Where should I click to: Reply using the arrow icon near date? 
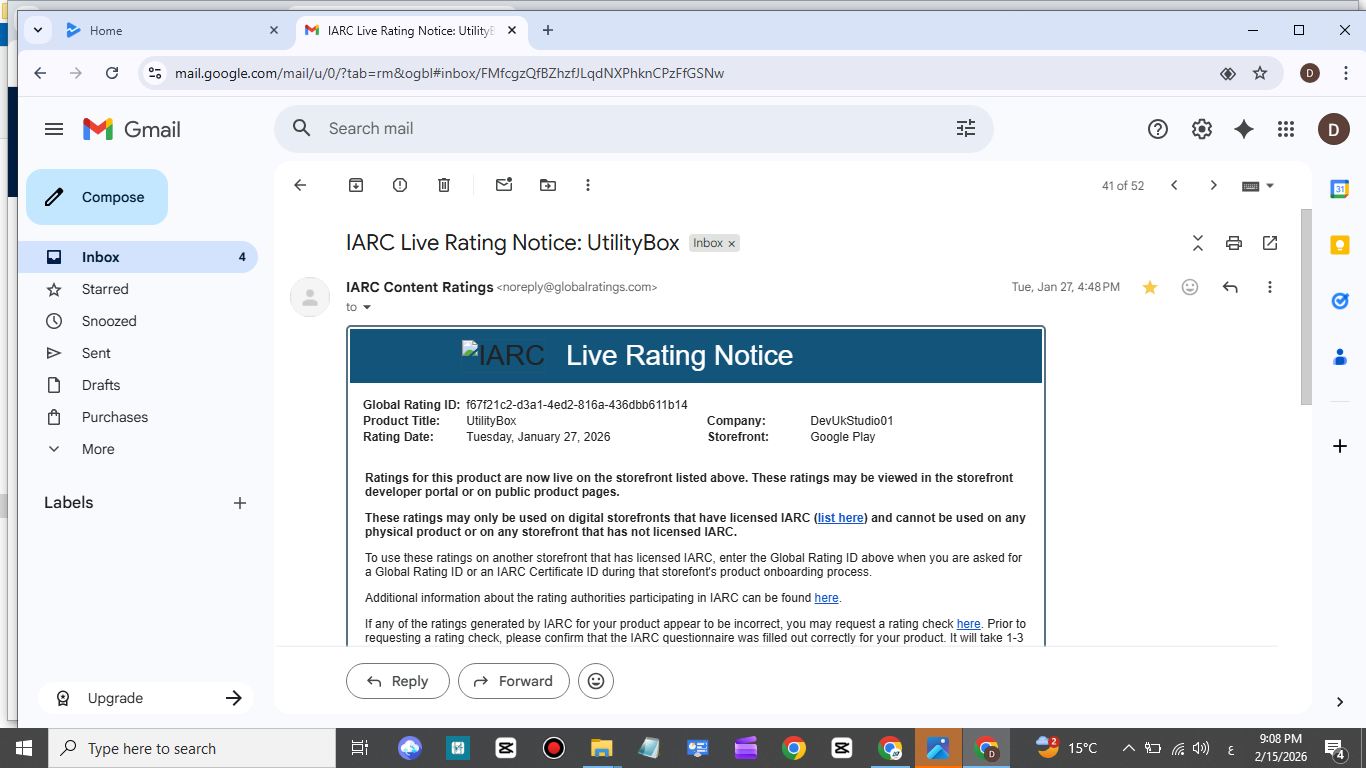click(1230, 287)
